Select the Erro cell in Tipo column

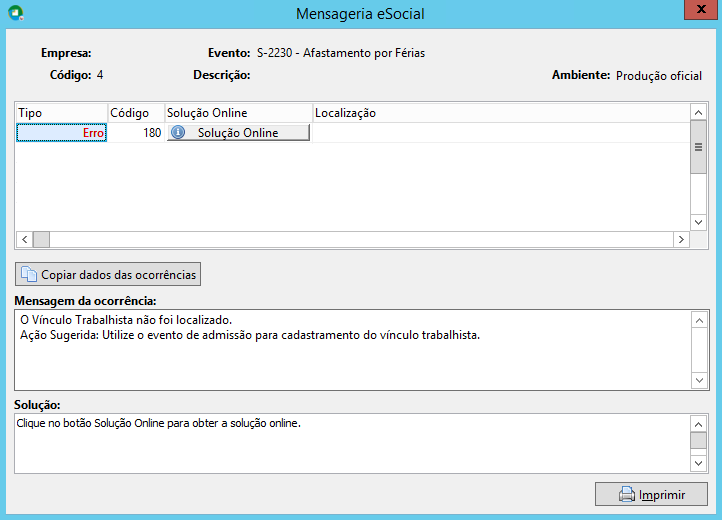pos(61,133)
